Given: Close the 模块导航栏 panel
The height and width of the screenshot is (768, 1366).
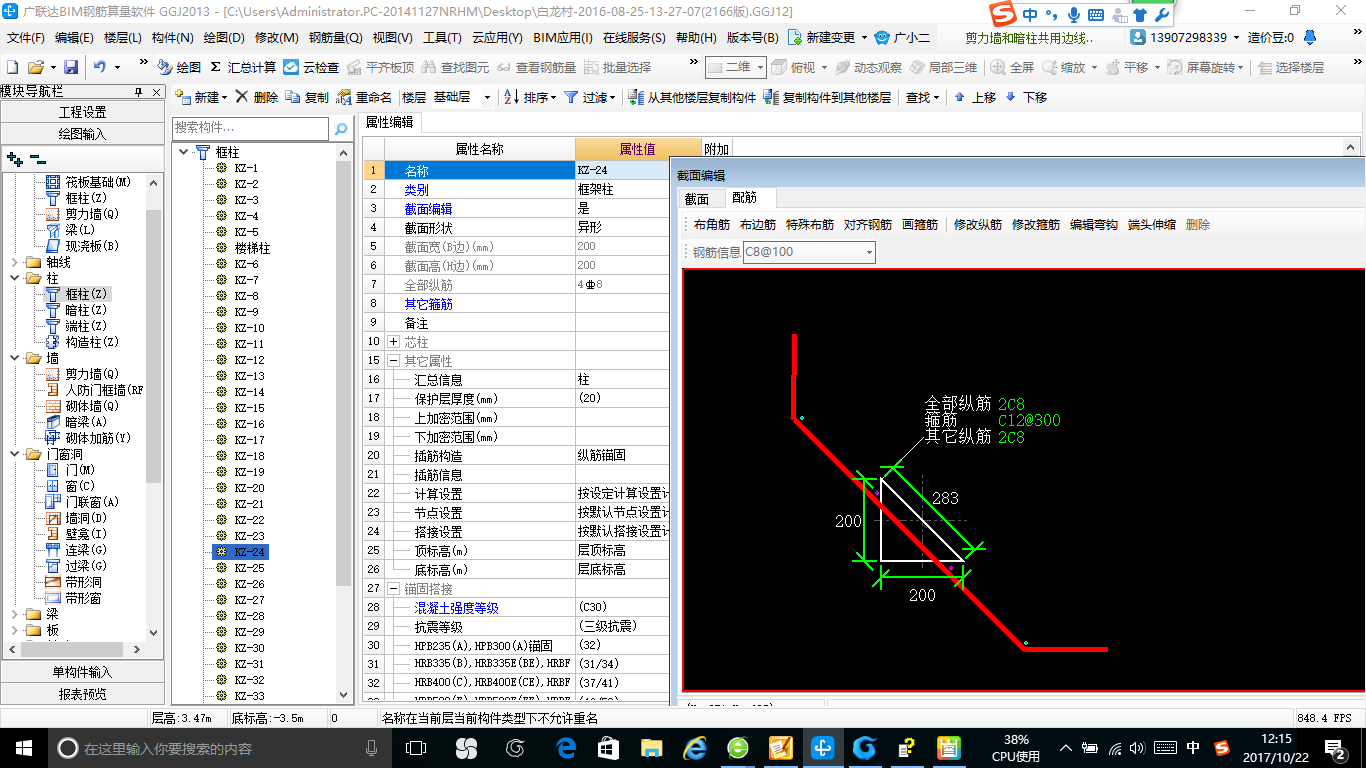Looking at the screenshot, I should click(155, 91).
